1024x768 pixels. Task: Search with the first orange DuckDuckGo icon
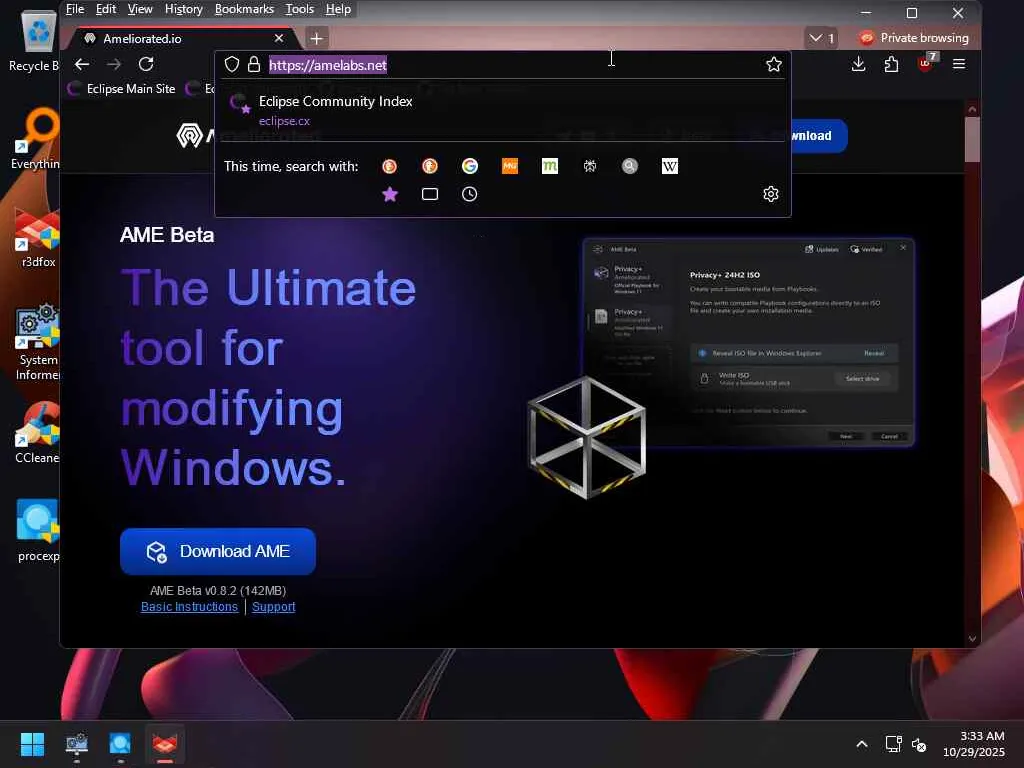coord(389,166)
